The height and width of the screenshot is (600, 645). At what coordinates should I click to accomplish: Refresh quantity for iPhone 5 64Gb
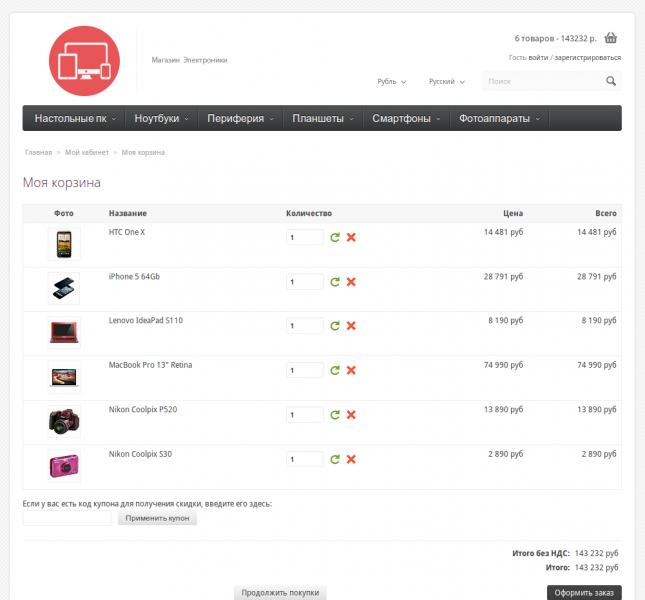point(335,282)
